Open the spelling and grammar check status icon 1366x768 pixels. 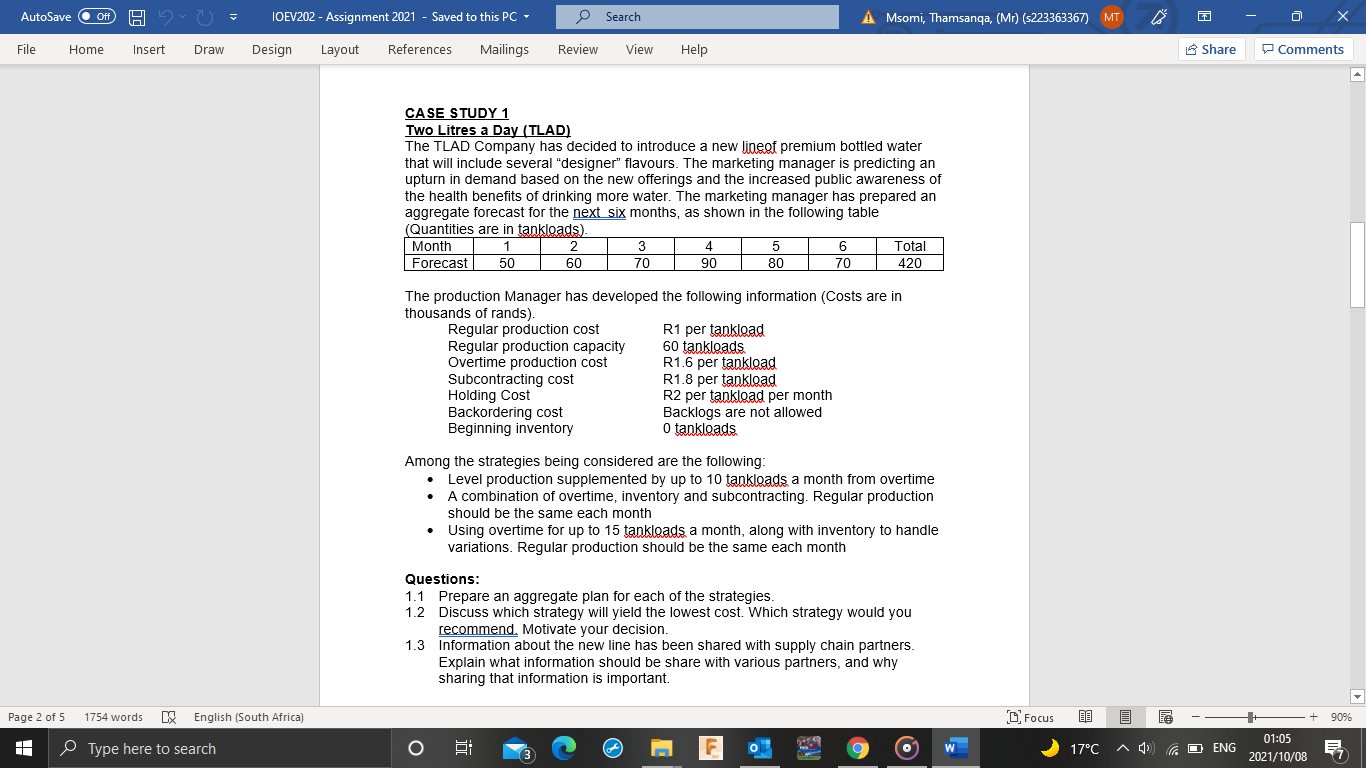click(x=168, y=717)
